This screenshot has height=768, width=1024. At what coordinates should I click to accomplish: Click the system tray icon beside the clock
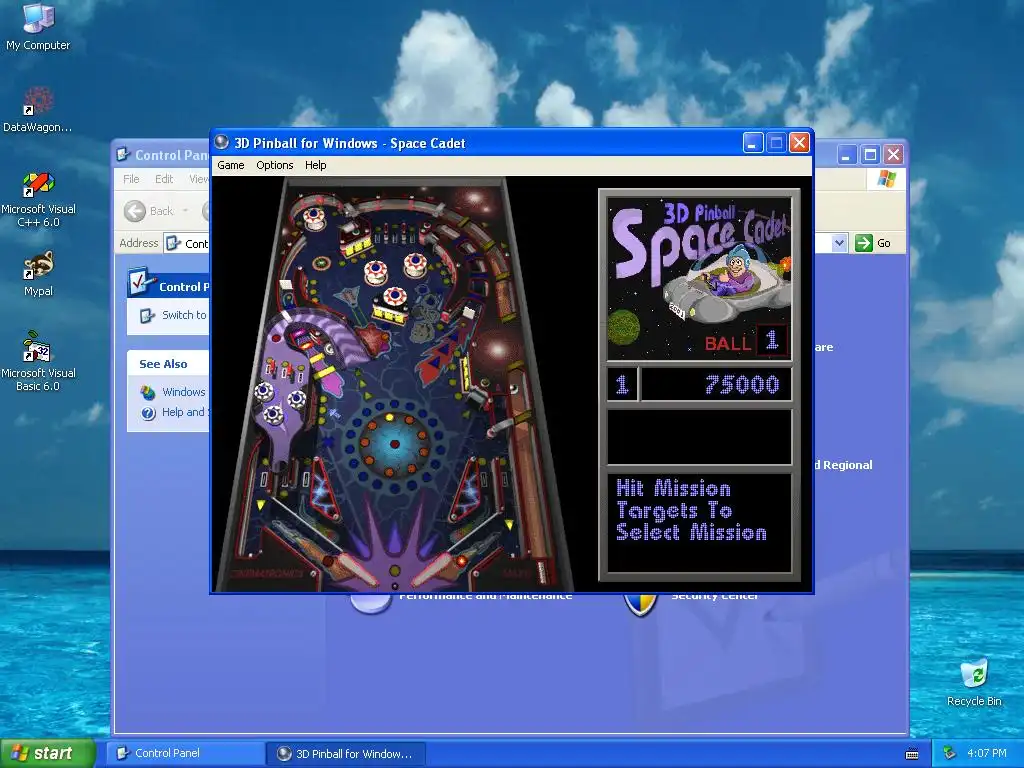click(950, 753)
